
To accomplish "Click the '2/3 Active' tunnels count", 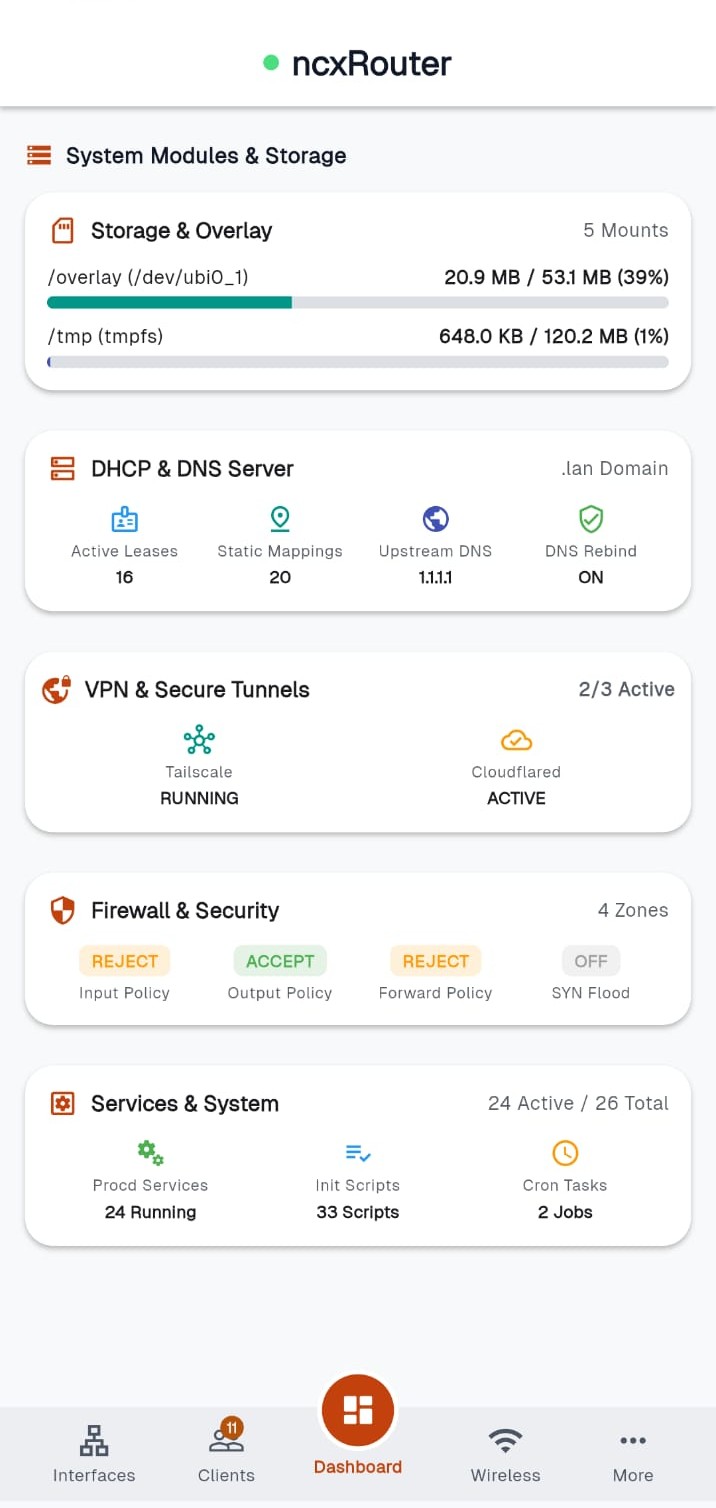I will (x=626, y=689).
